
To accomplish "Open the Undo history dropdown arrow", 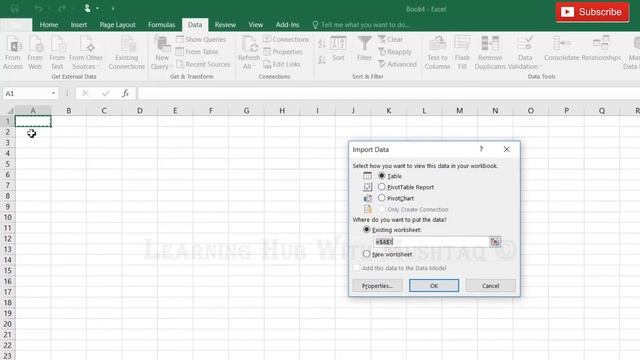I will pyautogui.click(x=48, y=9).
